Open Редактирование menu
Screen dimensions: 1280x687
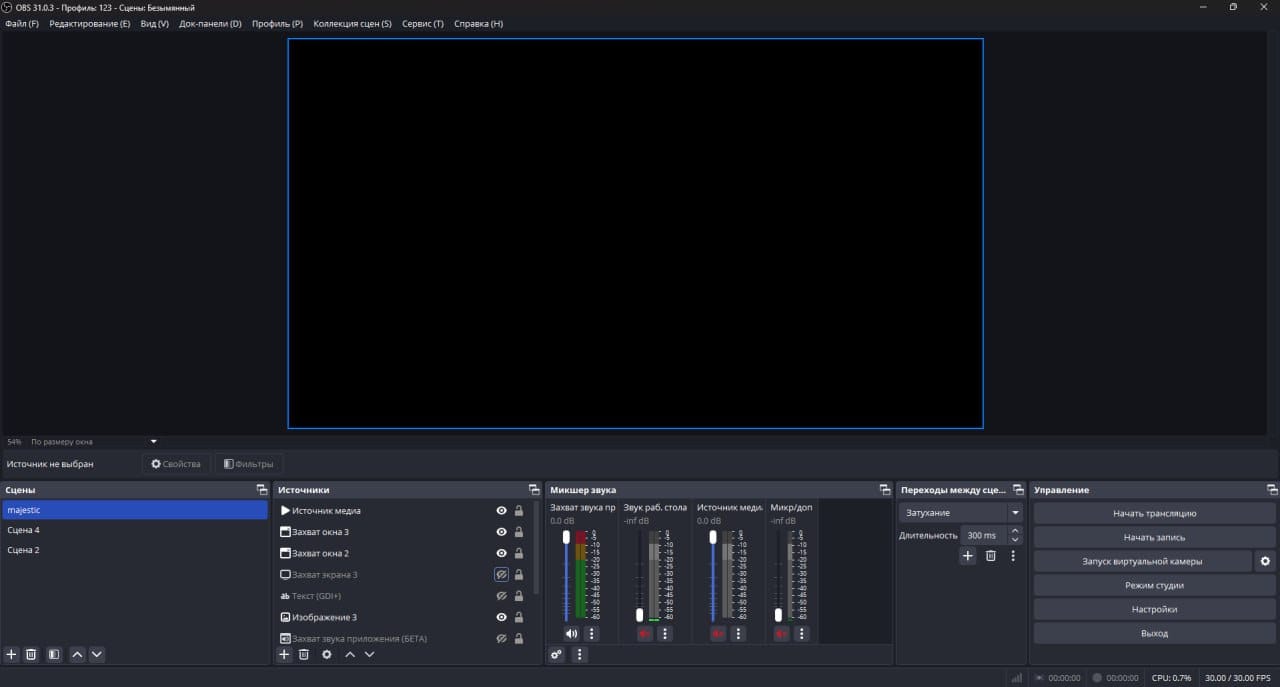pos(89,23)
